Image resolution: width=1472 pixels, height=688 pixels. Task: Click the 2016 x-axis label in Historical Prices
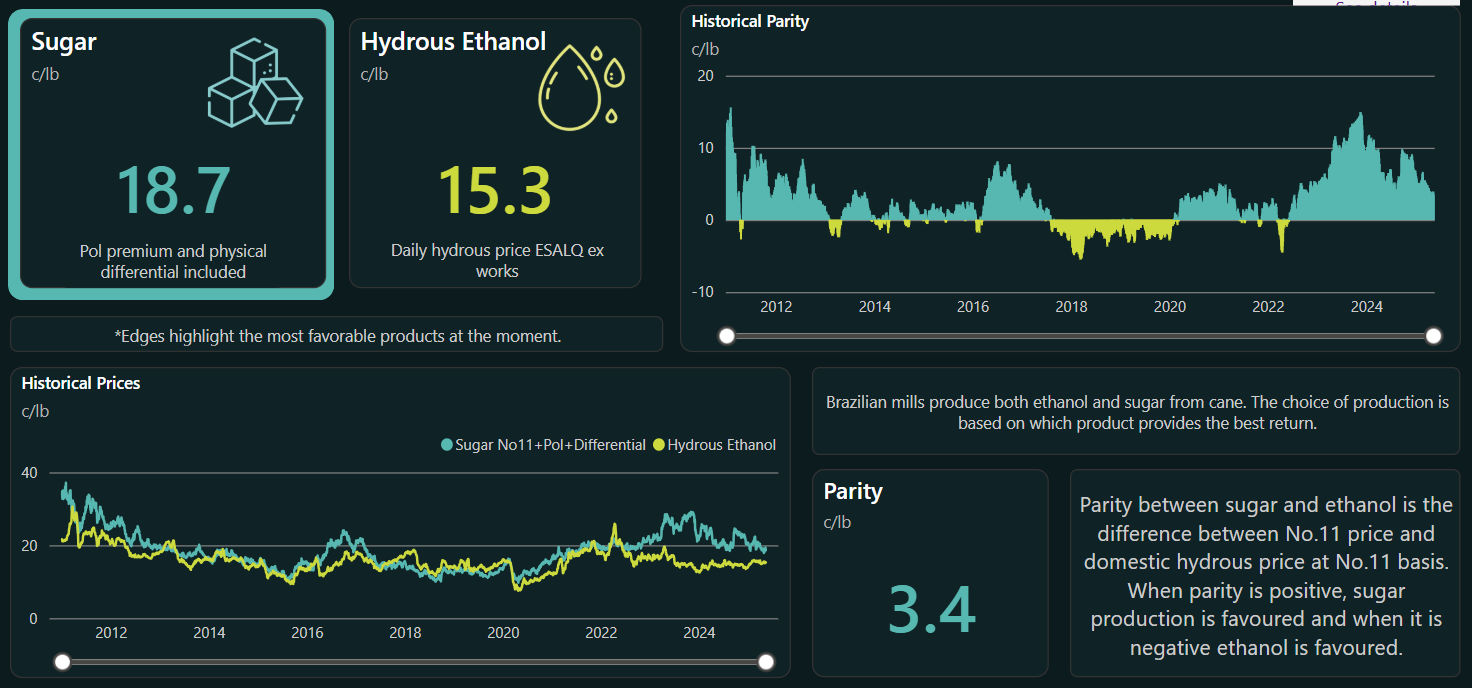307,632
